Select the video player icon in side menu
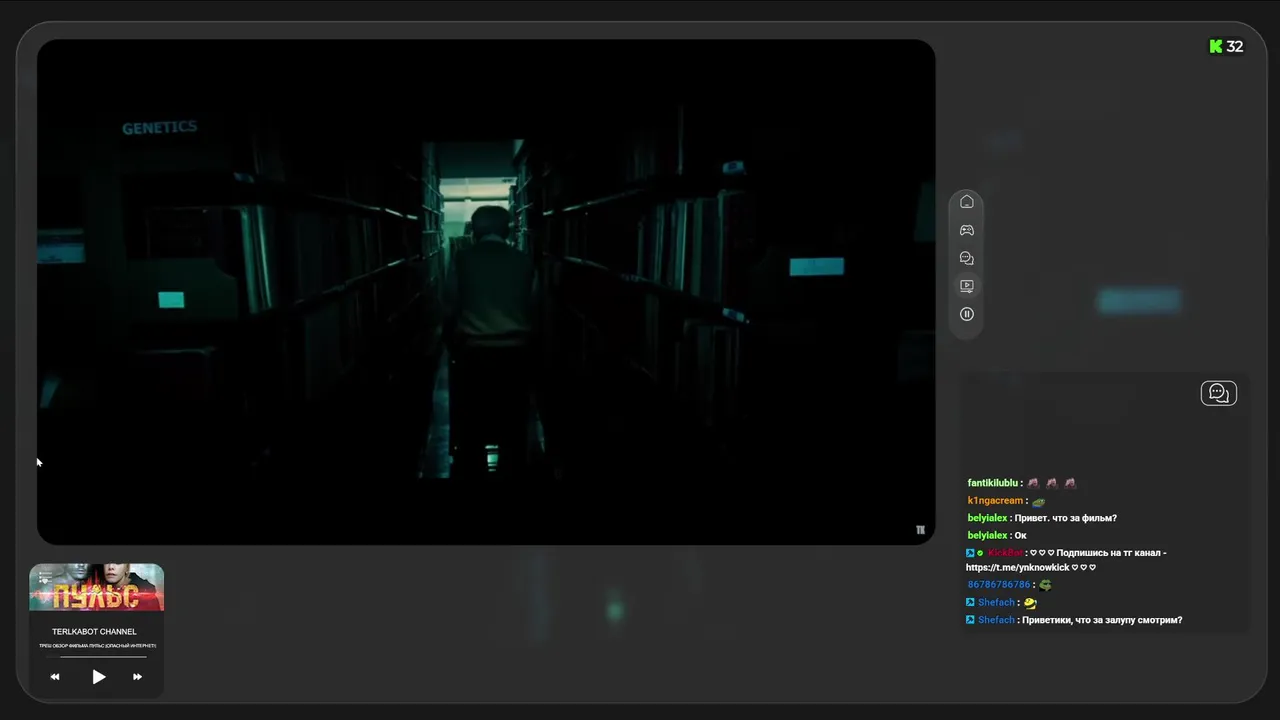 point(966,286)
